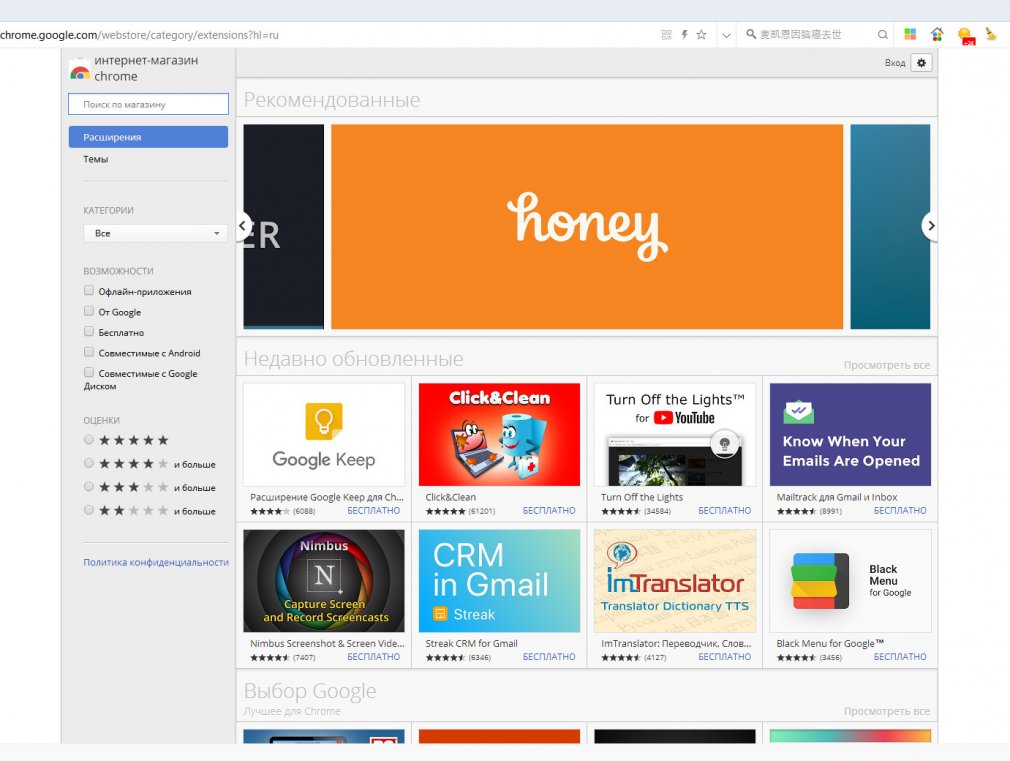Click БЕСПЛАТНО under Turn Off the Lights
The width and height of the screenshot is (1010, 761).
[725, 510]
